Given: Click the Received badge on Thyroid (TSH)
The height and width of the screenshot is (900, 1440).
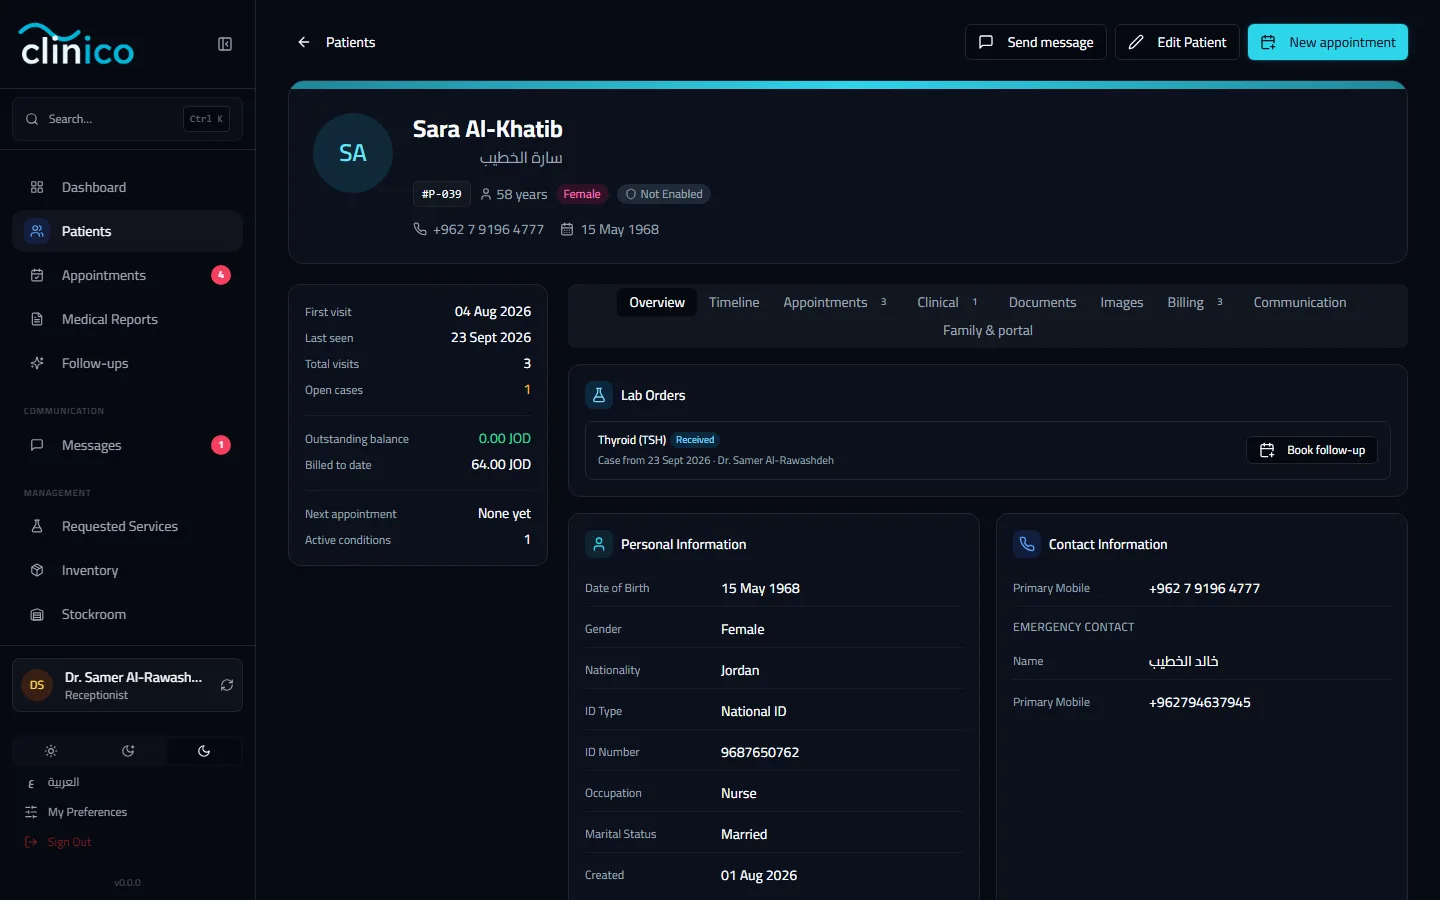Looking at the screenshot, I should (x=695, y=440).
